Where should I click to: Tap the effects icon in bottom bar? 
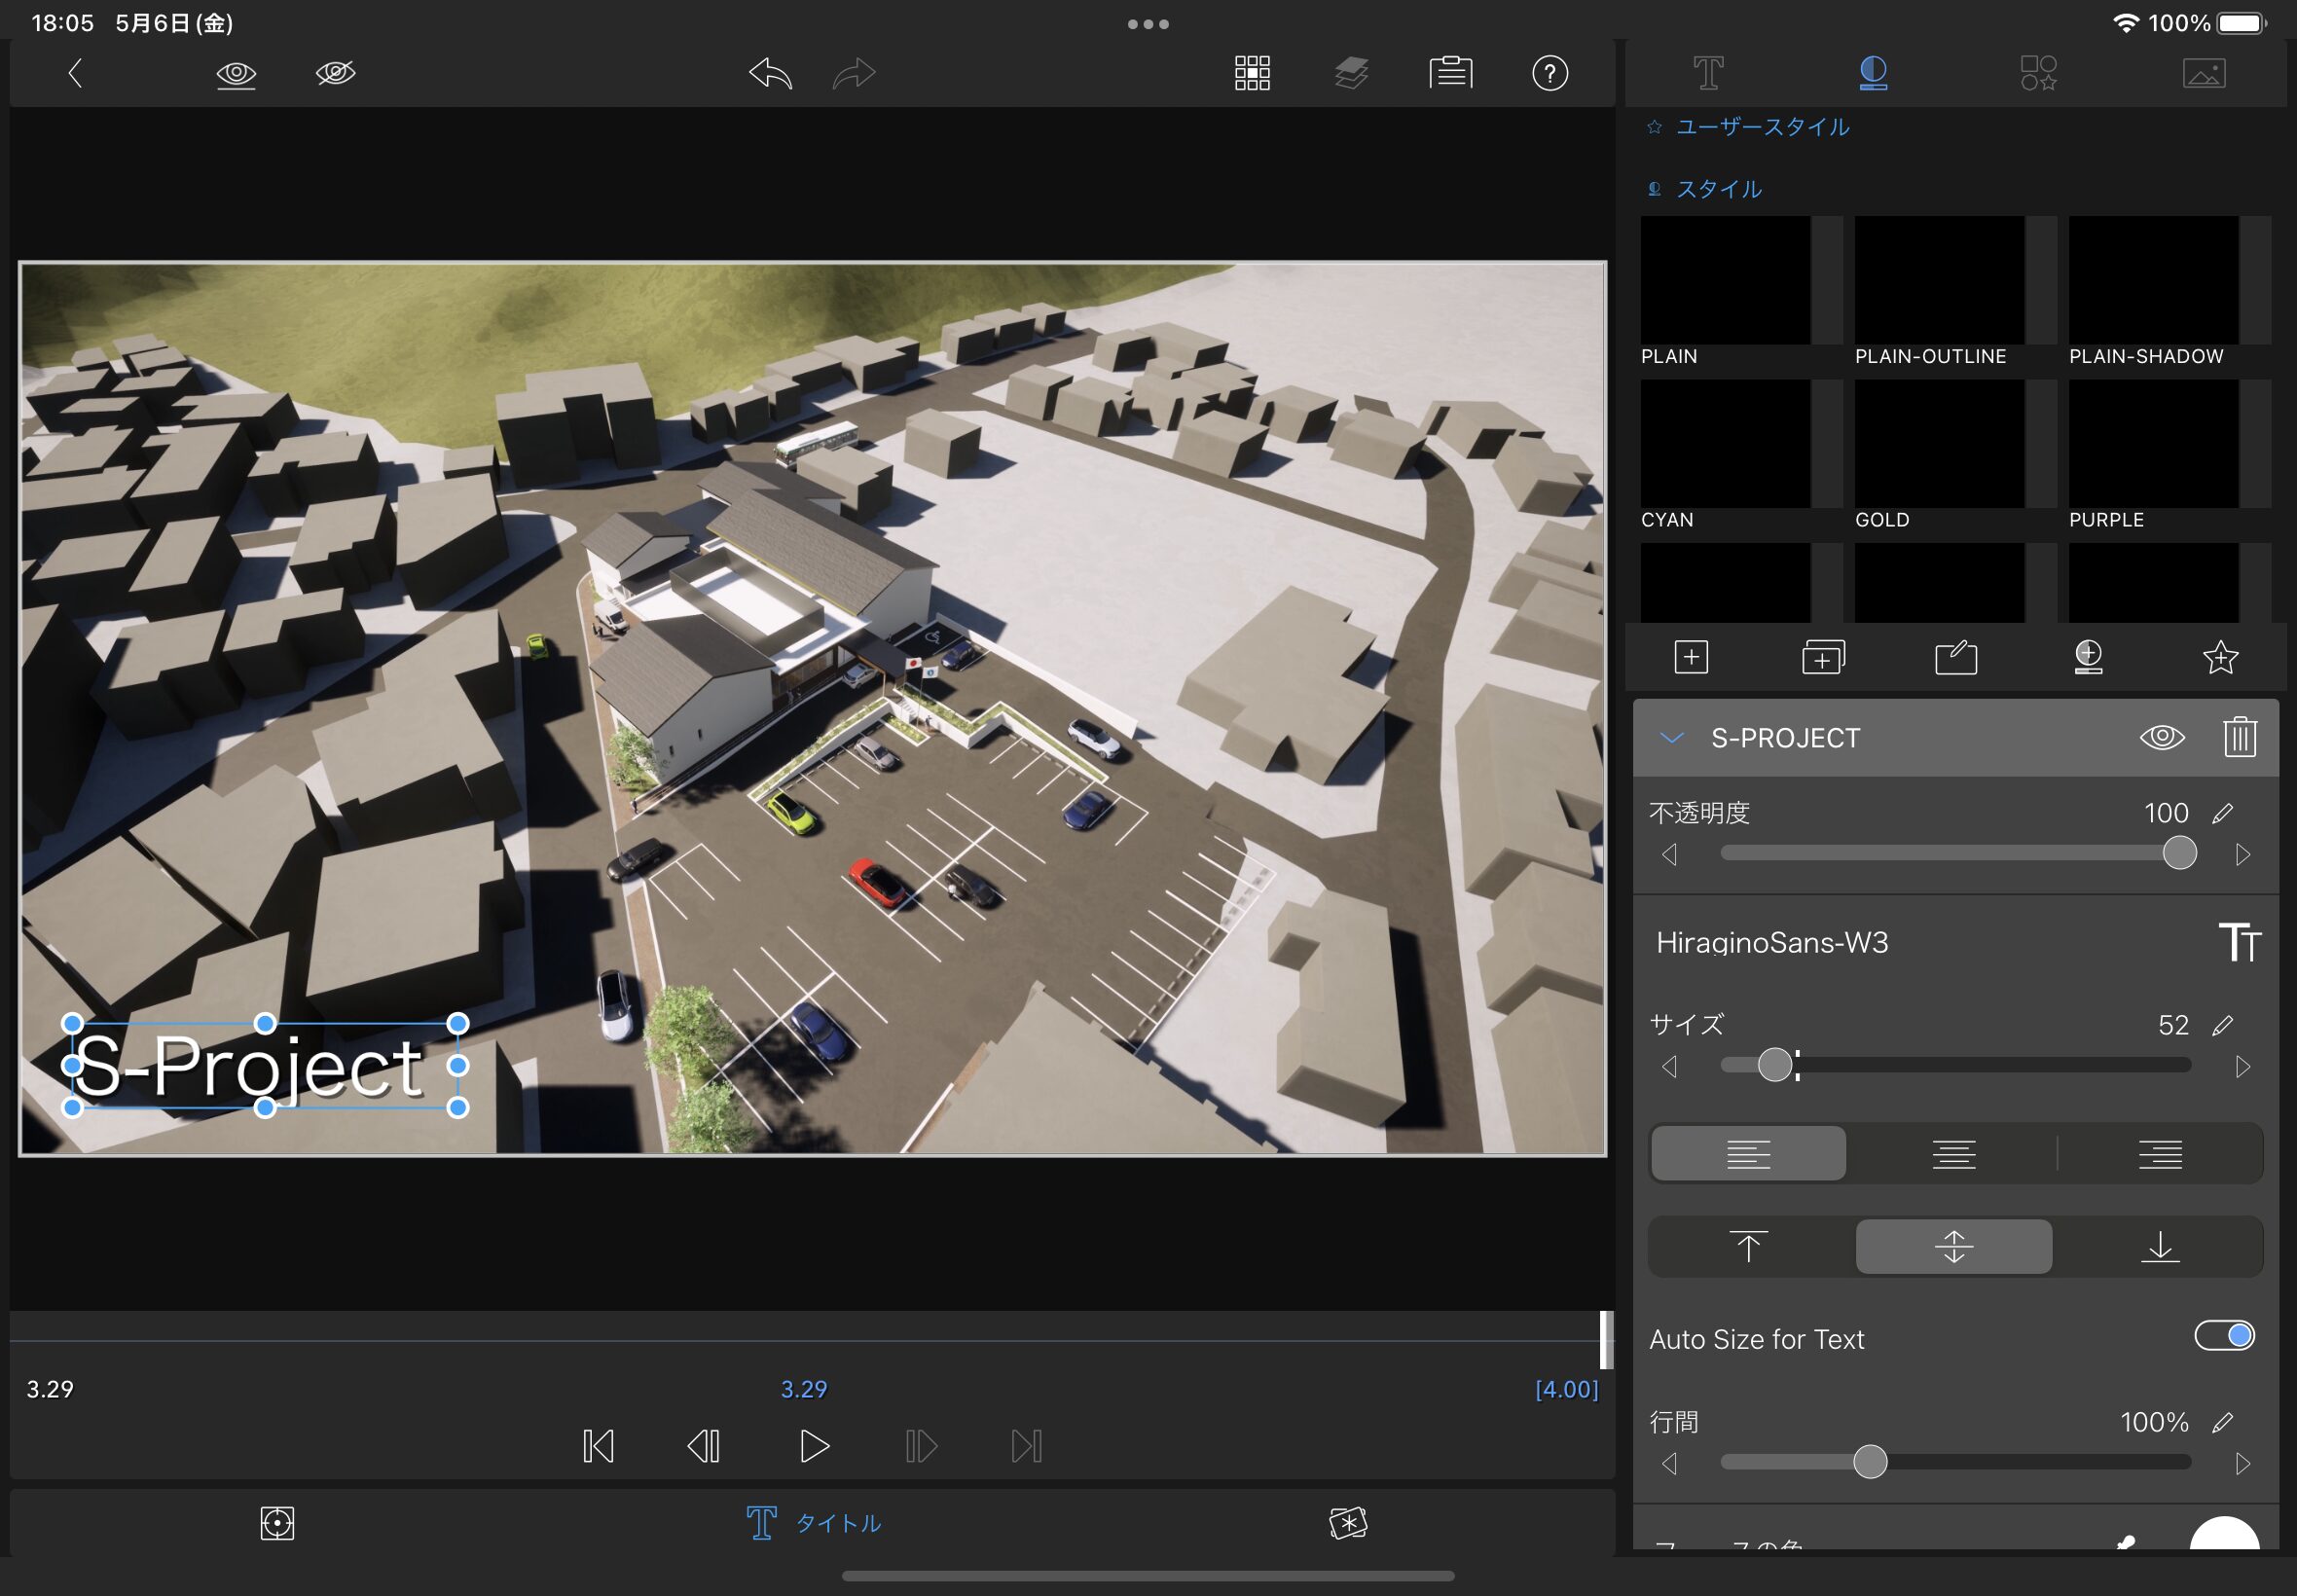tap(1347, 1523)
